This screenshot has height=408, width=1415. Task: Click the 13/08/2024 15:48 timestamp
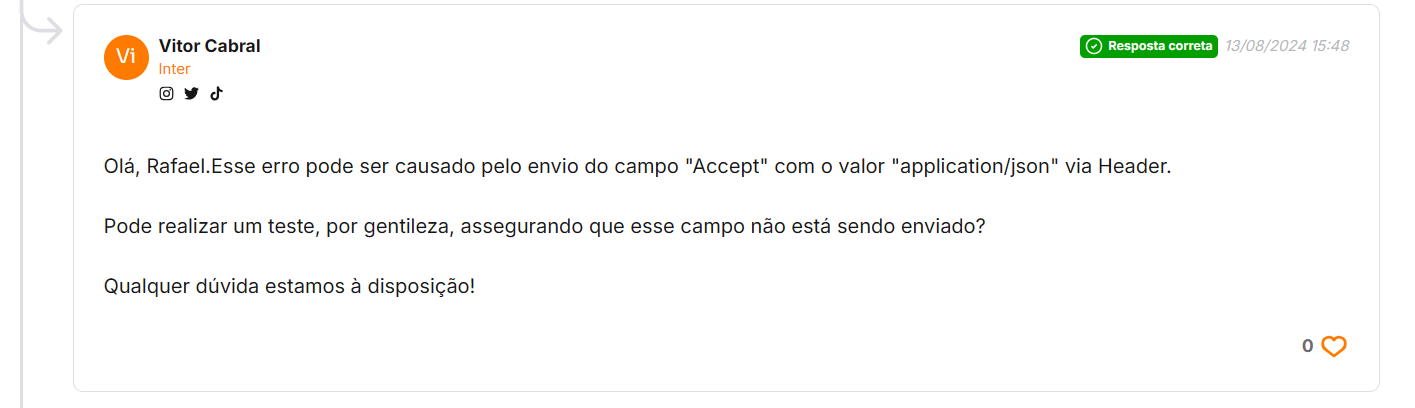point(1287,46)
